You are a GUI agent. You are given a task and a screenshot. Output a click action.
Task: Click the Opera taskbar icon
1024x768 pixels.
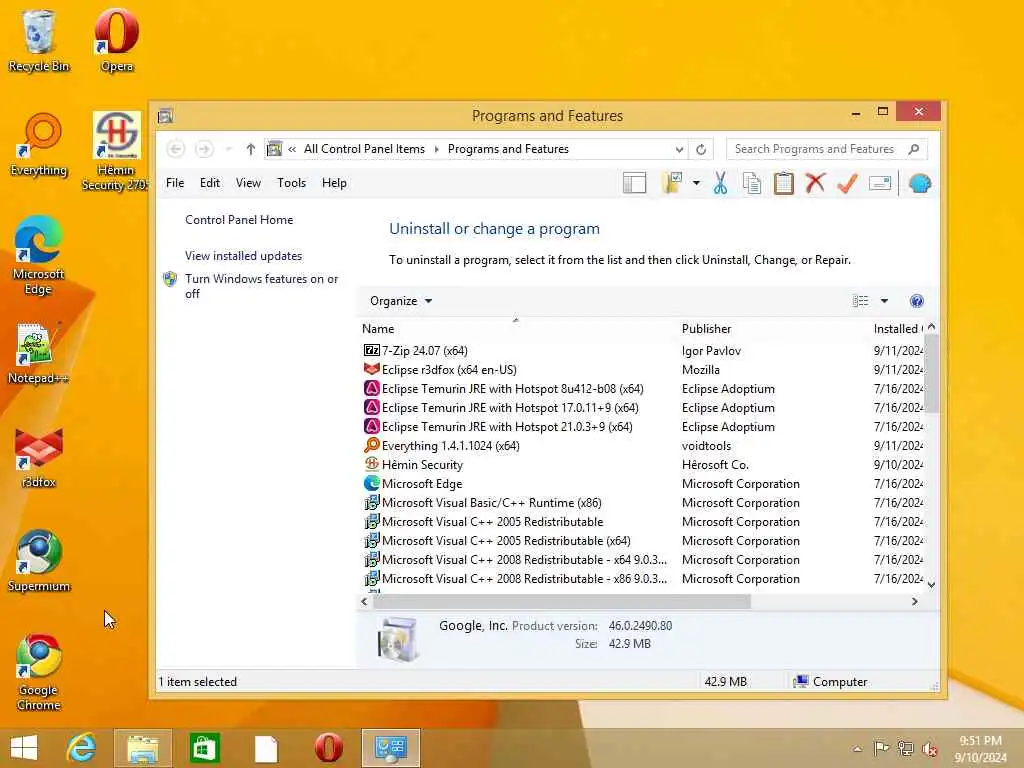pos(328,748)
